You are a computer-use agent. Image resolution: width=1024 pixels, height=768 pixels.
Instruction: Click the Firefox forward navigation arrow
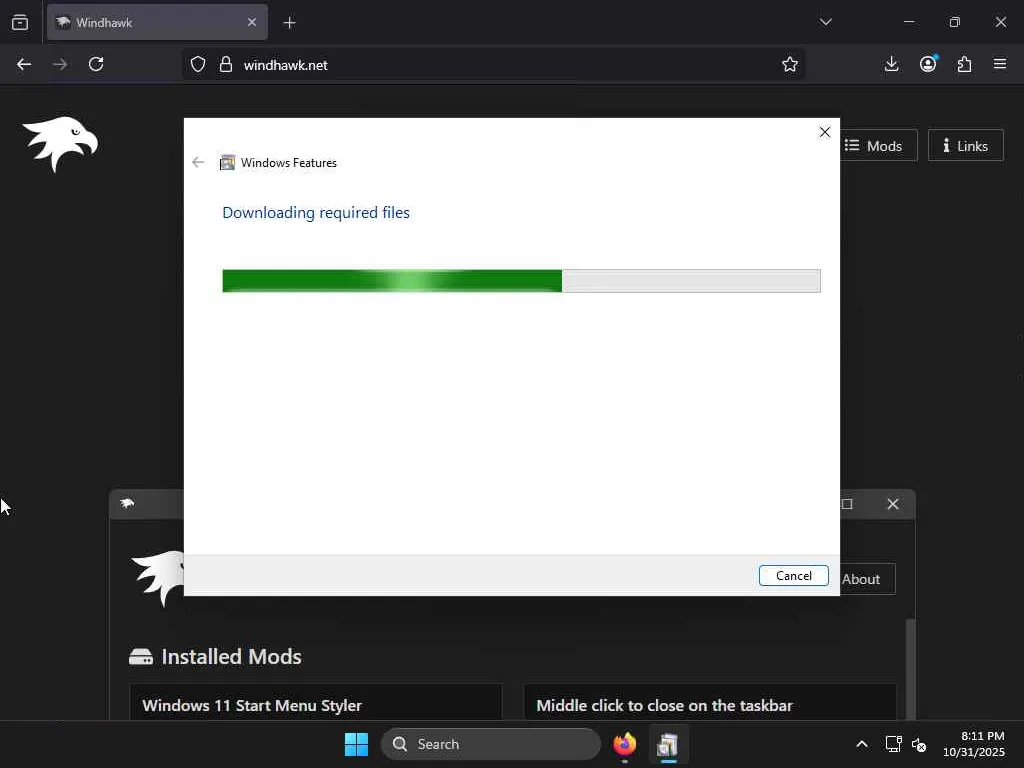(60, 64)
